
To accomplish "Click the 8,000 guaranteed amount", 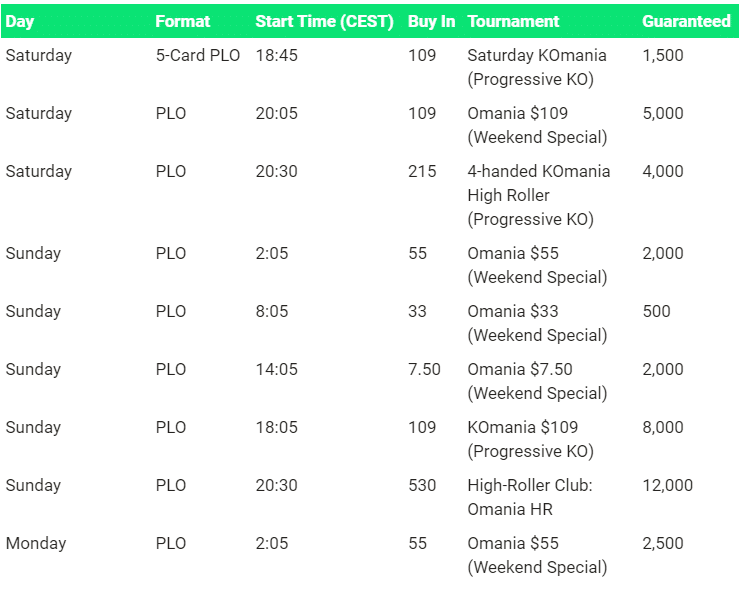I will point(663,427).
